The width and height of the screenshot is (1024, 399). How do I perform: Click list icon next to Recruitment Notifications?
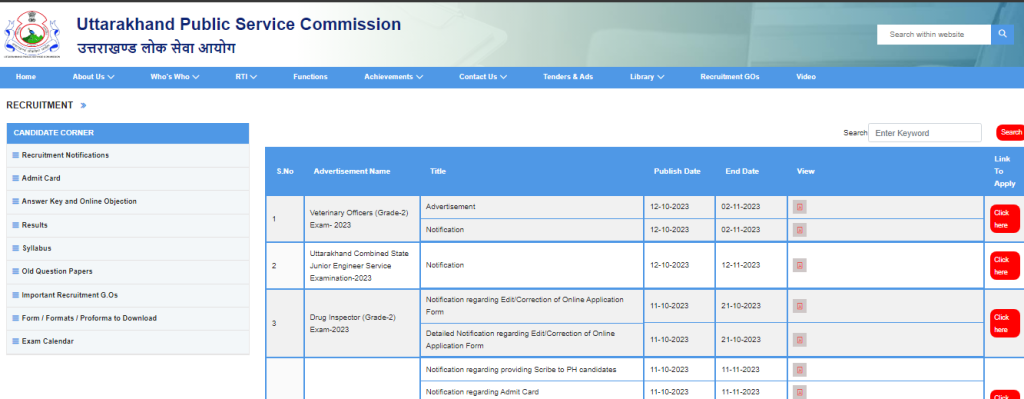pos(16,155)
